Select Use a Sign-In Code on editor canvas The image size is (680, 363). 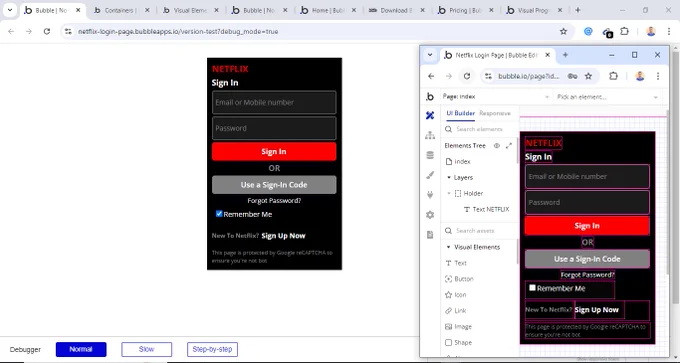(587, 259)
